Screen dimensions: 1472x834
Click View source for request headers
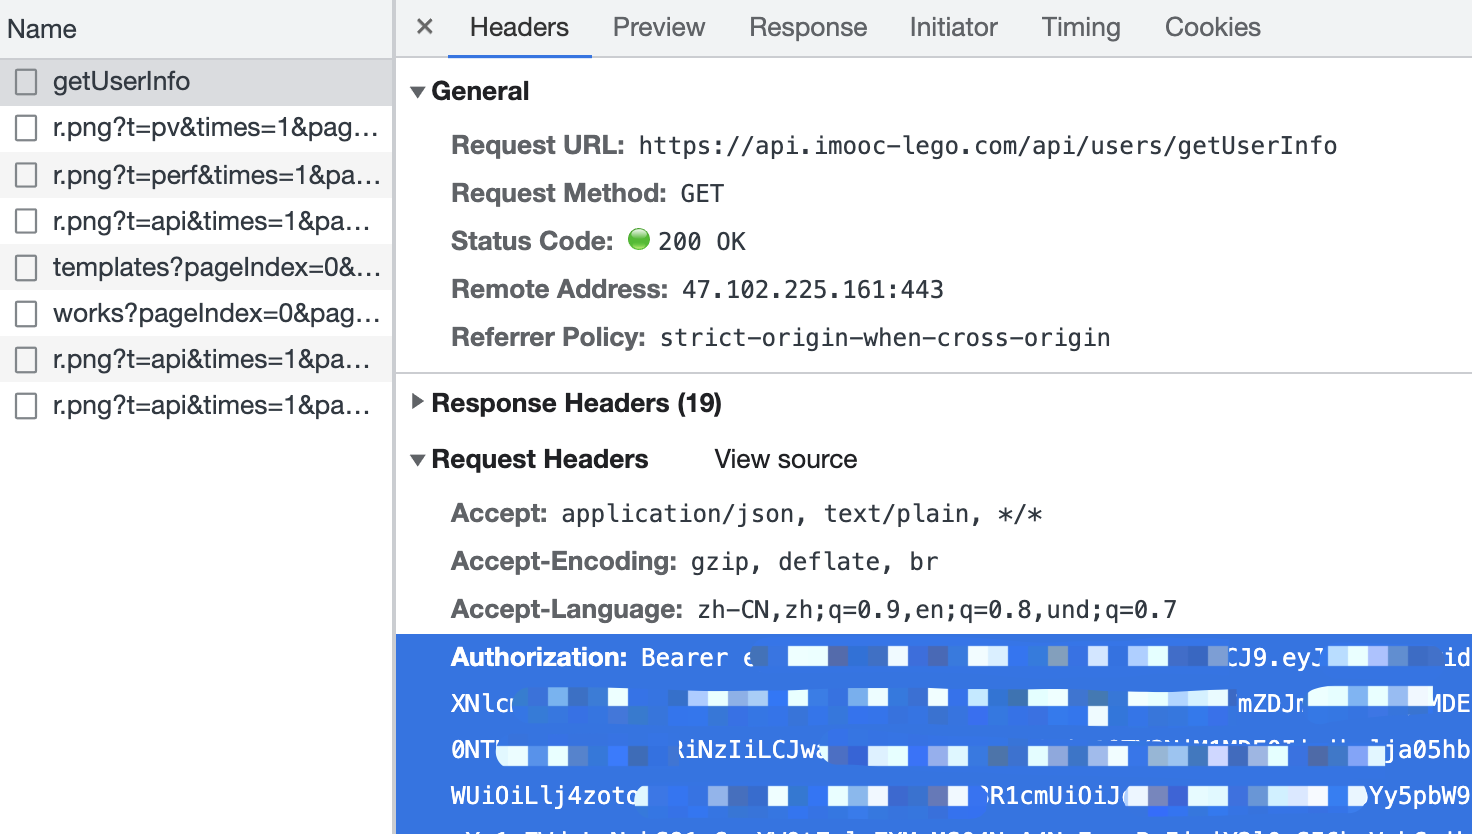pyautogui.click(x=785, y=459)
